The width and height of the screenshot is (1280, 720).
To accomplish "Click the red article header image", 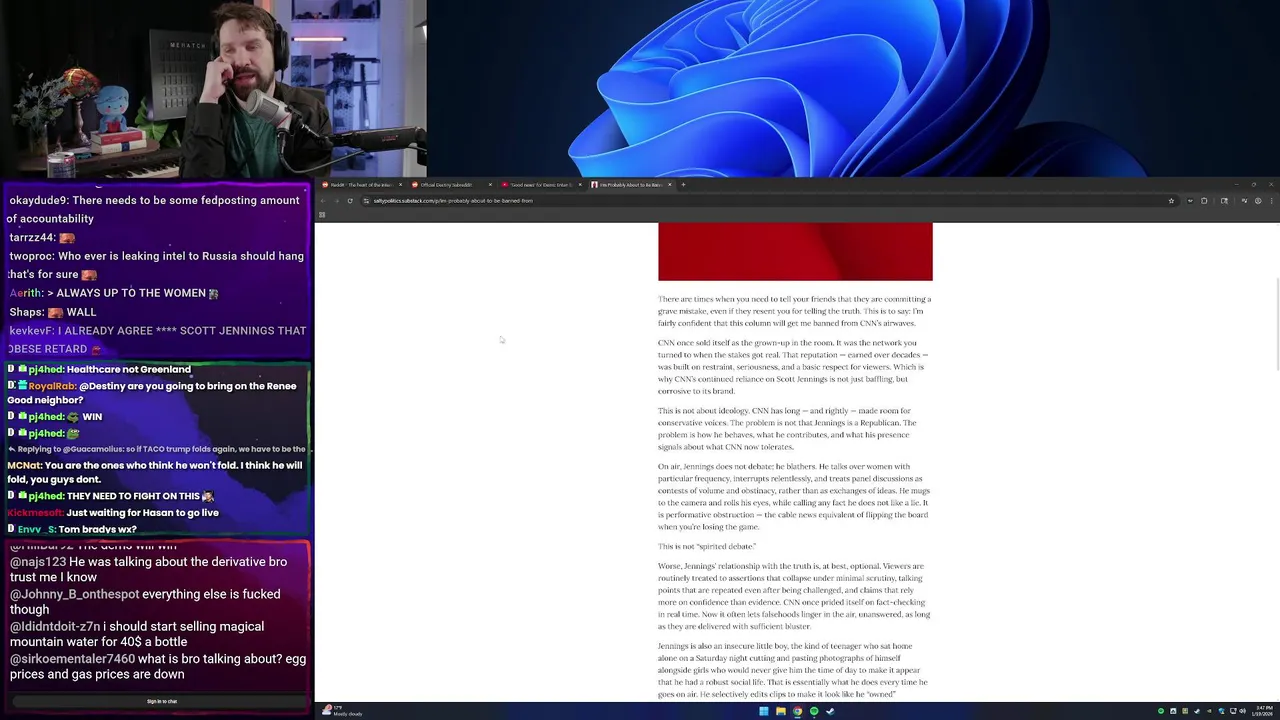I will pyautogui.click(x=795, y=252).
